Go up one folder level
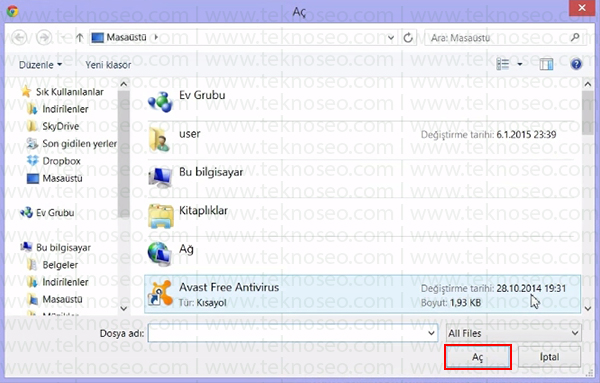 pyautogui.click(x=79, y=37)
